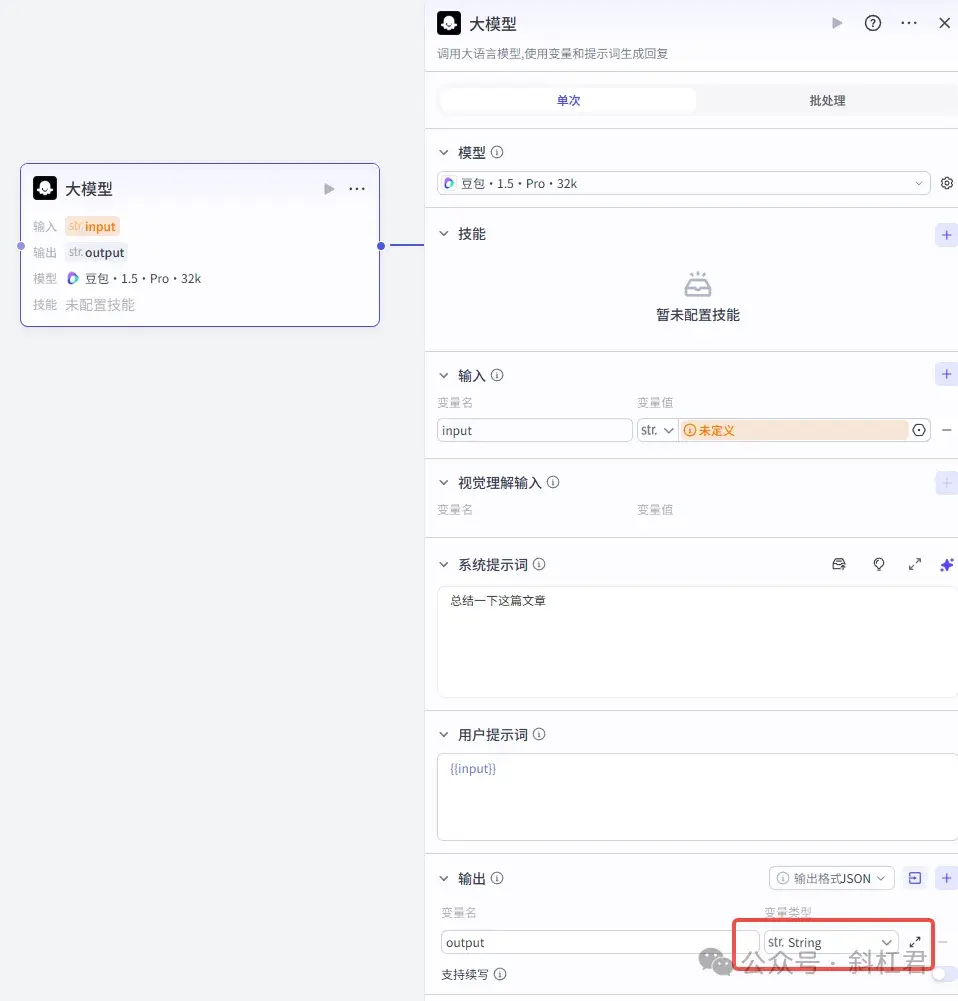
Task: Switch to the 批处理 tab
Action: pyautogui.click(x=826, y=100)
